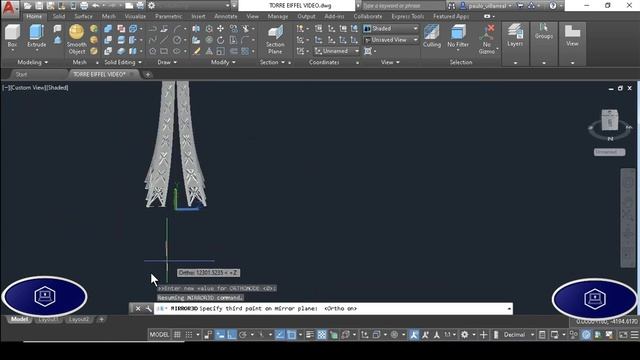The height and width of the screenshot is (360, 640).
Task: Toggle polar tracking in status bar
Action: click(243, 335)
